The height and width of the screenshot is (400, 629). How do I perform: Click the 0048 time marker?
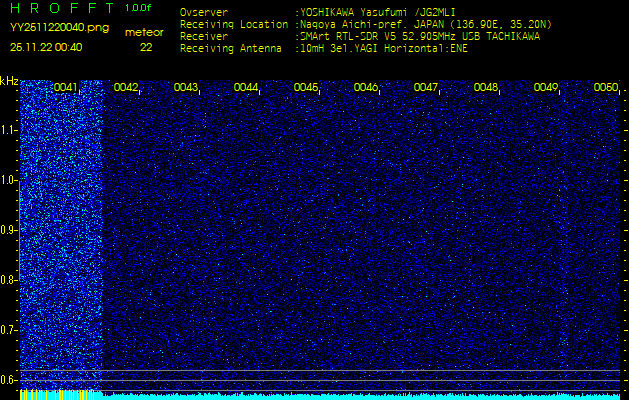click(486, 88)
